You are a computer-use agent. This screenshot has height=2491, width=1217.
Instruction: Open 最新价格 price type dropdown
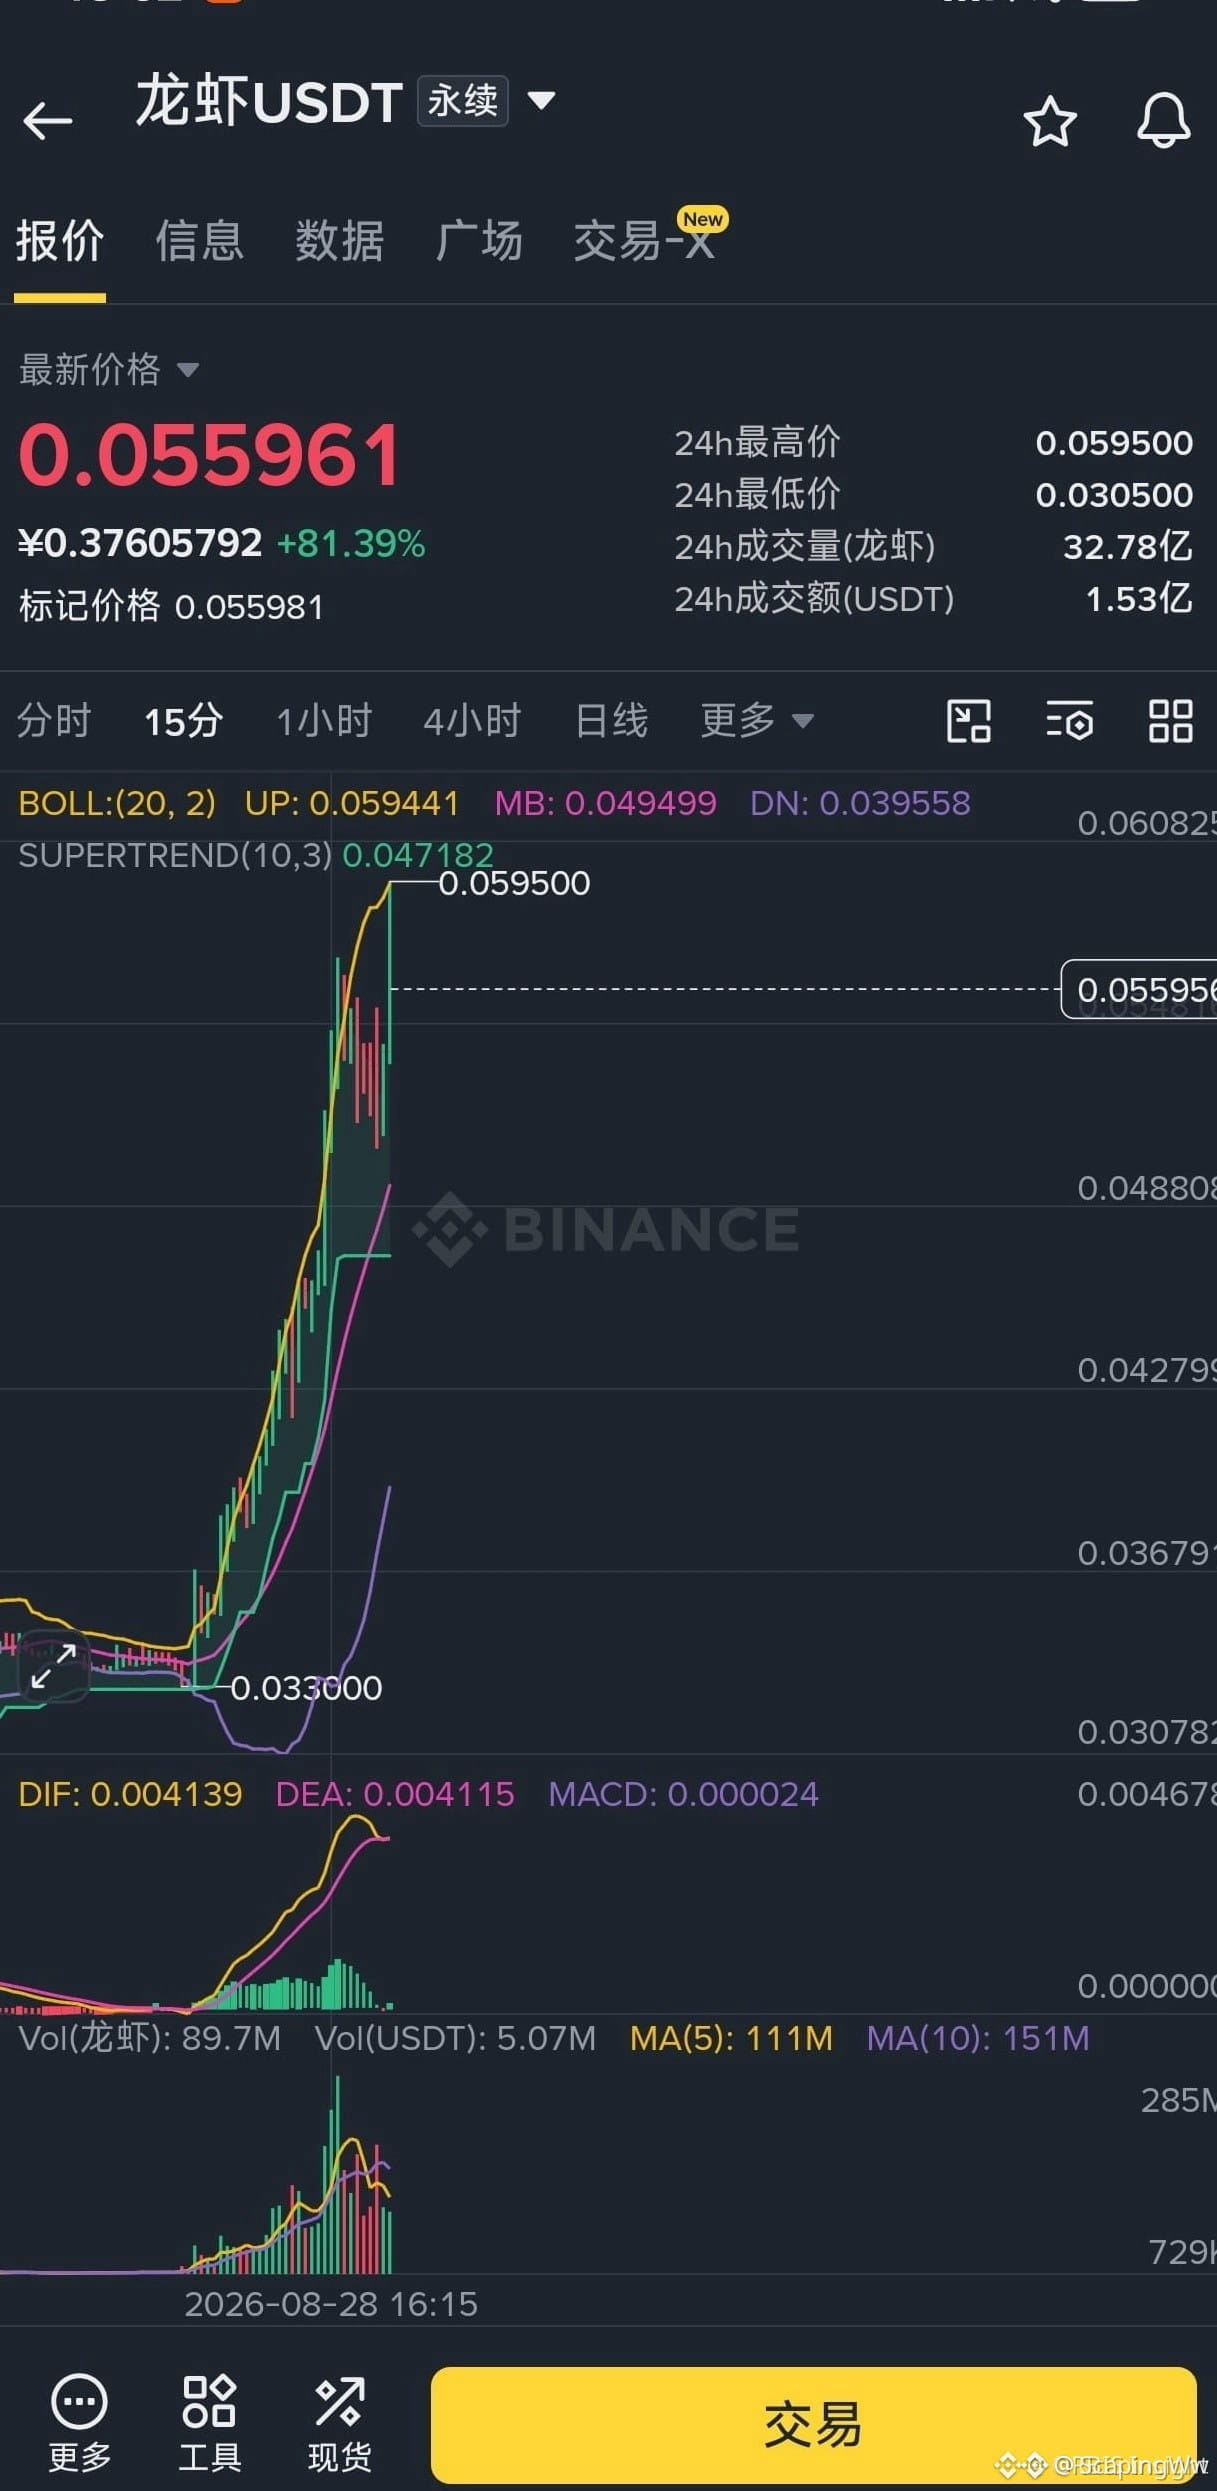click(108, 370)
